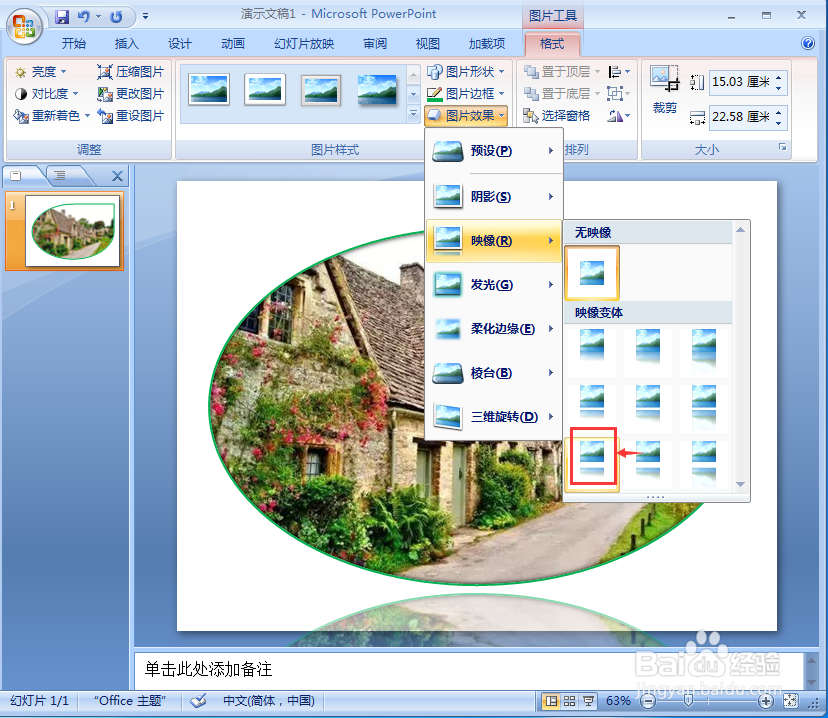Open the Picture Border (图片边框) menu
The height and width of the screenshot is (718, 828).
pos(466,93)
